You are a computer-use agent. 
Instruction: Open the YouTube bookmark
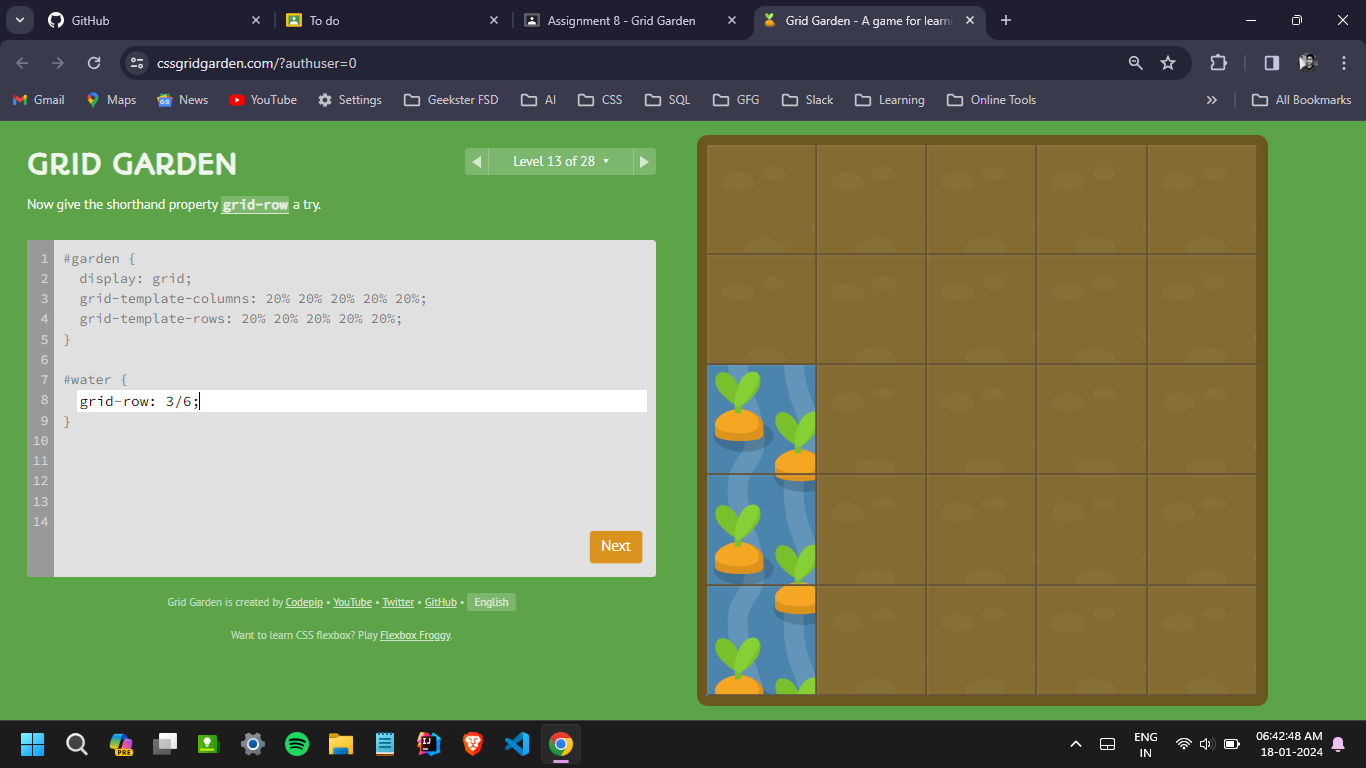coord(263,100)
